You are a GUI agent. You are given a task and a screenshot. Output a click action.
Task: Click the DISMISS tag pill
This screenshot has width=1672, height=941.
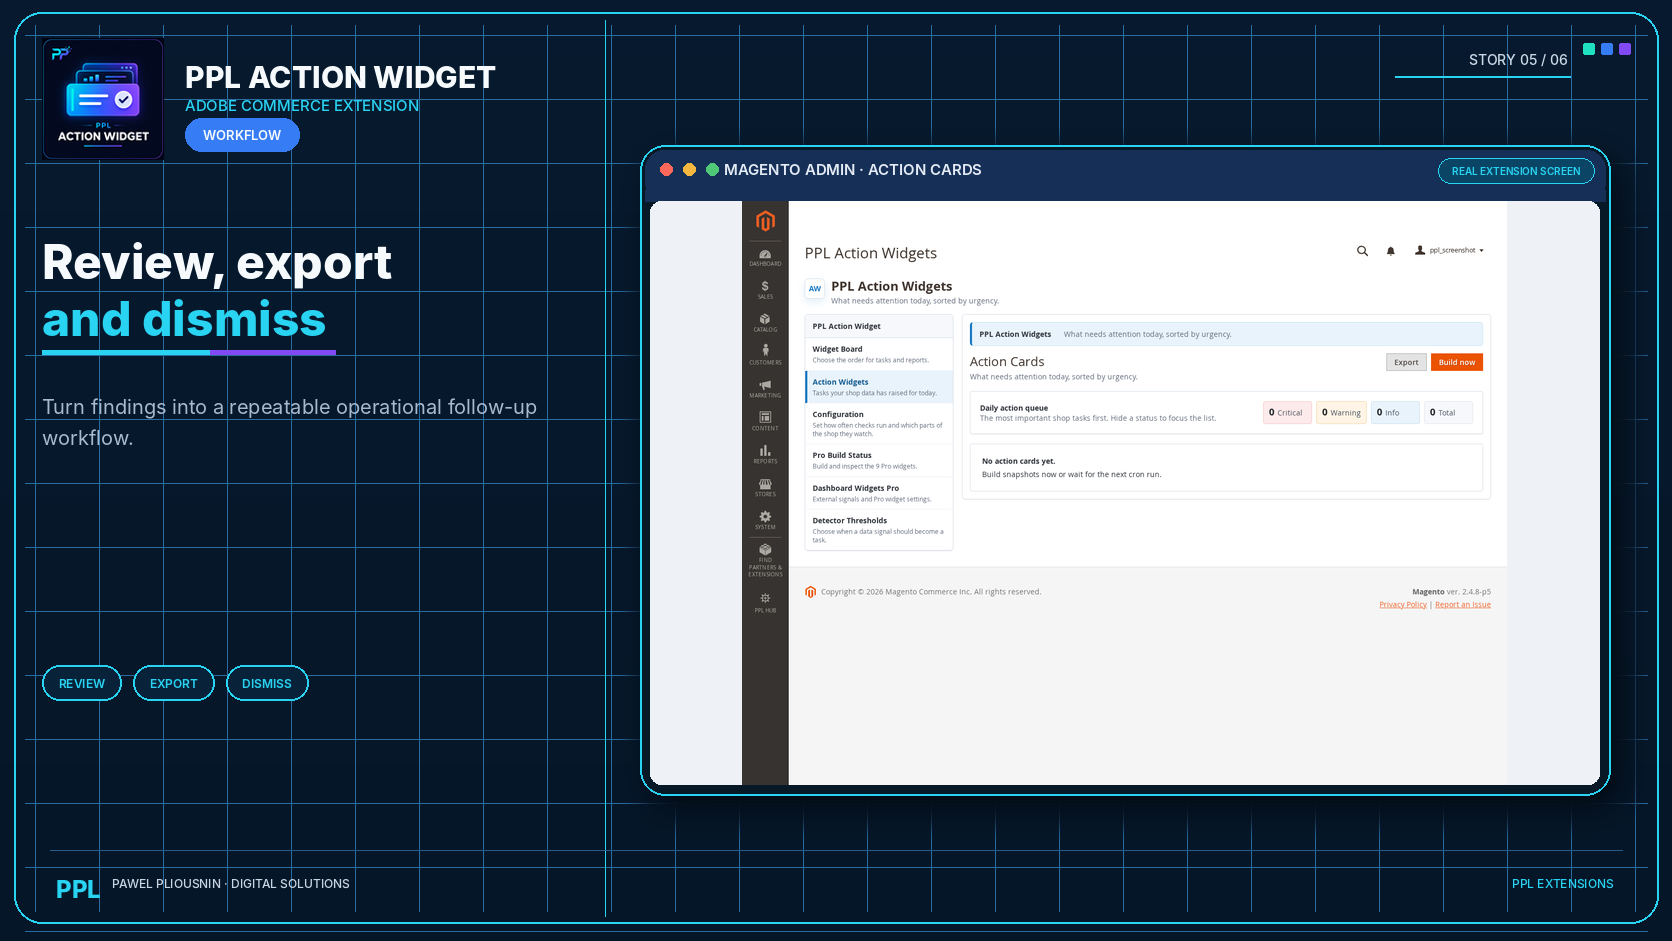(x=267, y=683)
